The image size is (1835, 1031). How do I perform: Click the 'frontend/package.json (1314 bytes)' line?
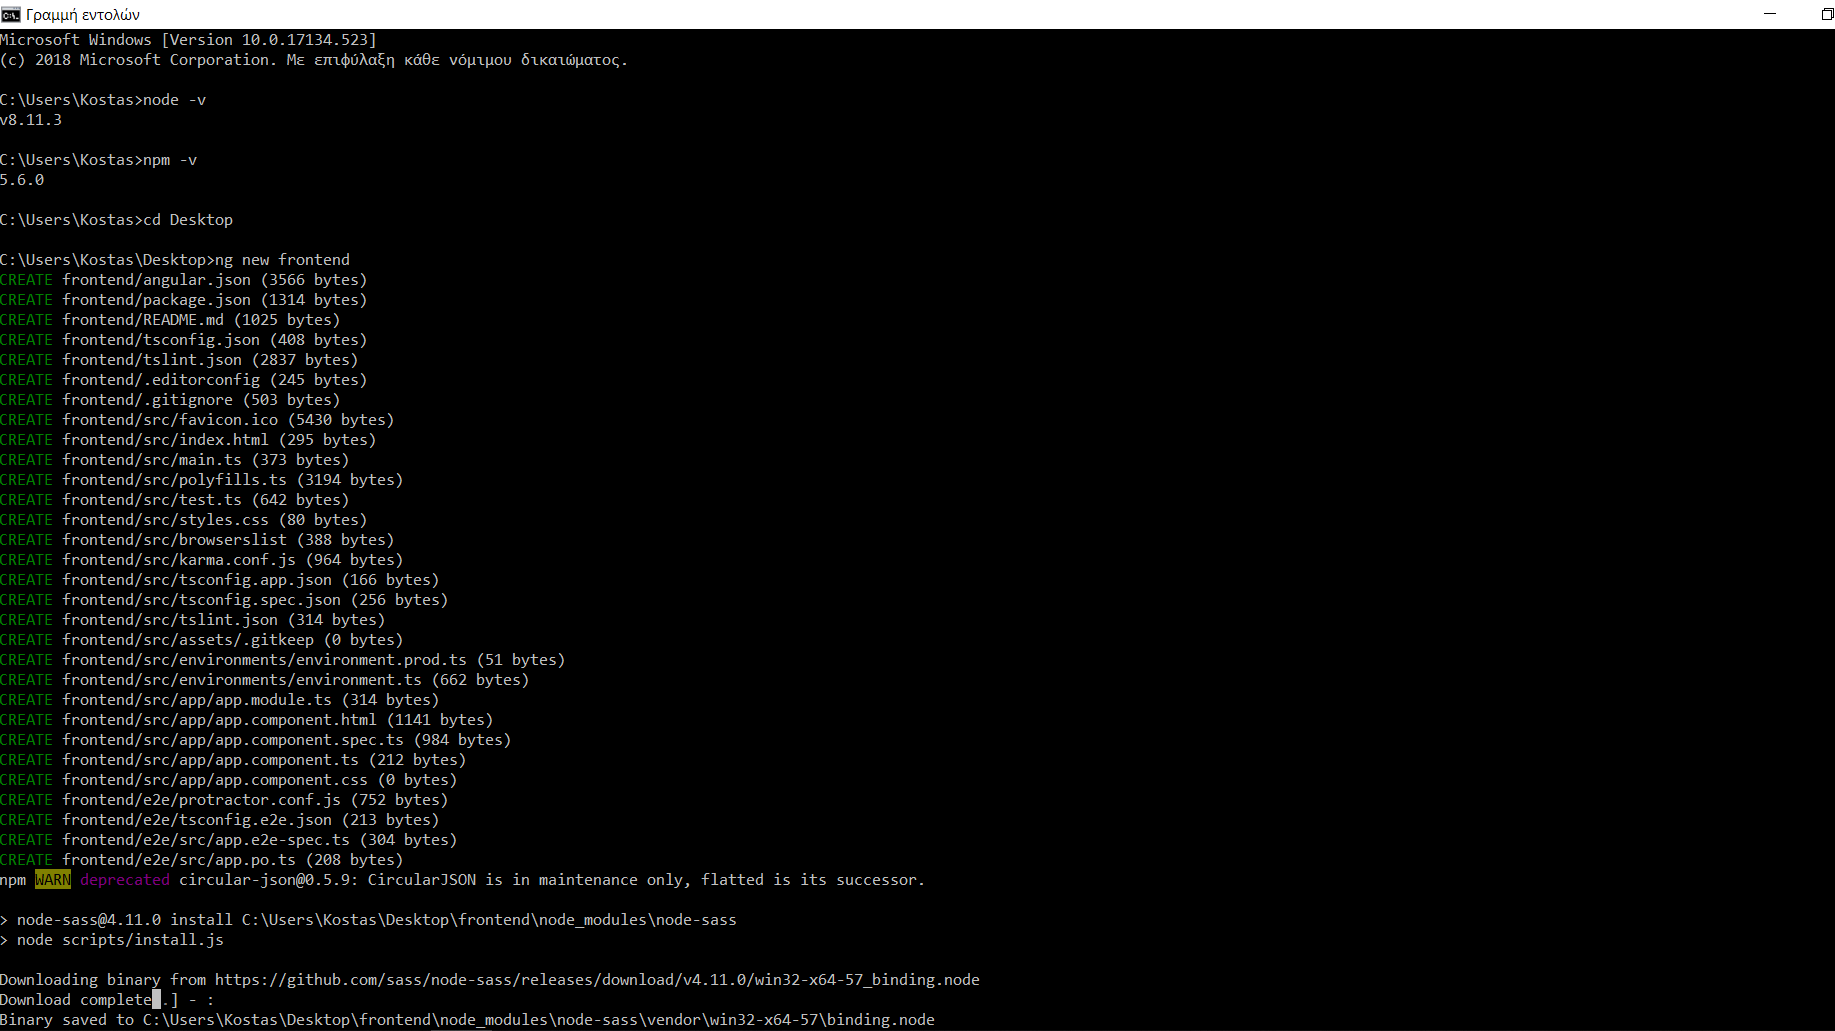pyautogui.click(x=184, y=300)
